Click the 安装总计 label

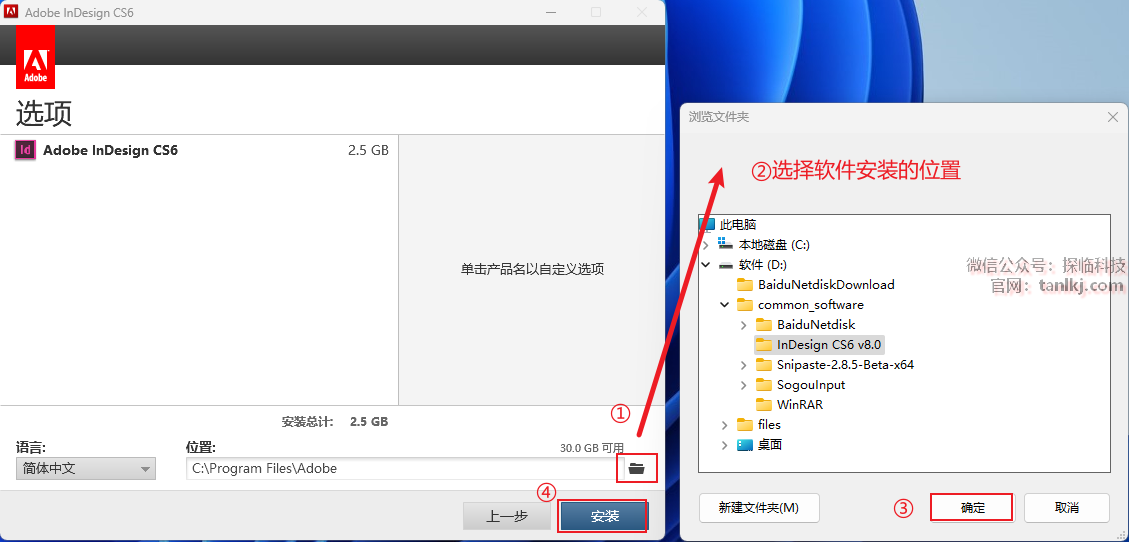click(x=307, y=422)
